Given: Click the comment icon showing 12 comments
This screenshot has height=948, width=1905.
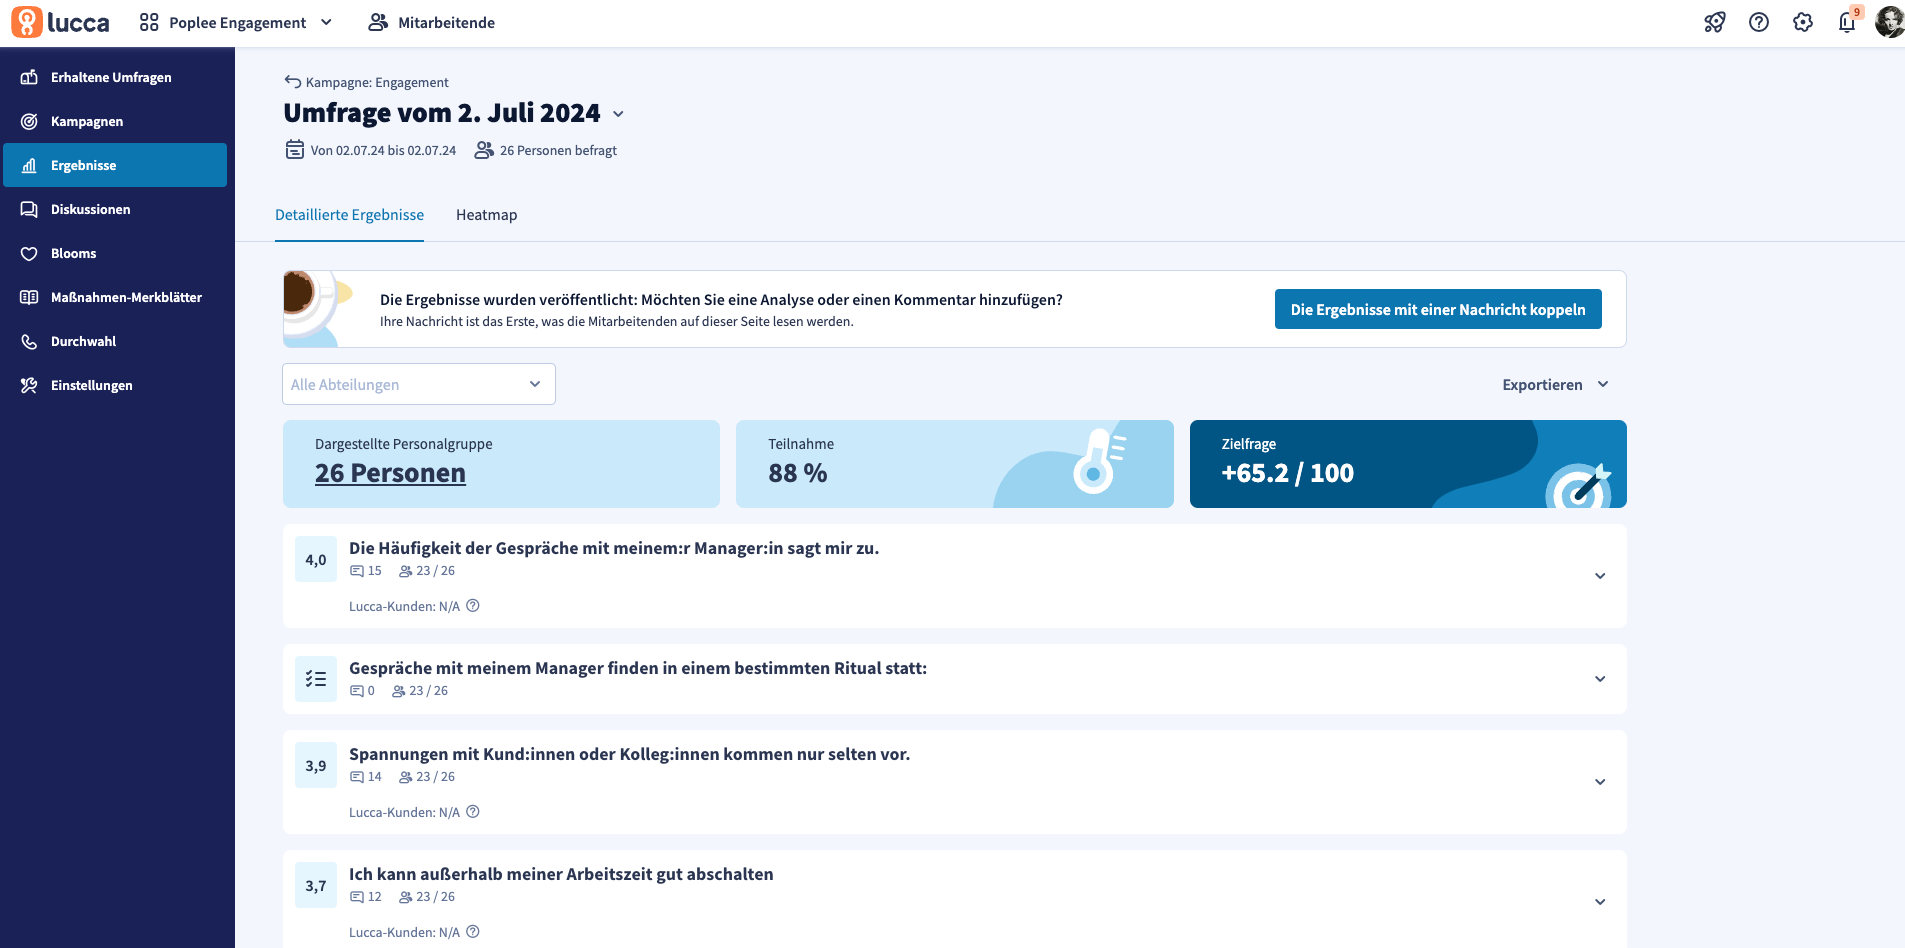Looking at the screenshot, I should coord(357,897).
